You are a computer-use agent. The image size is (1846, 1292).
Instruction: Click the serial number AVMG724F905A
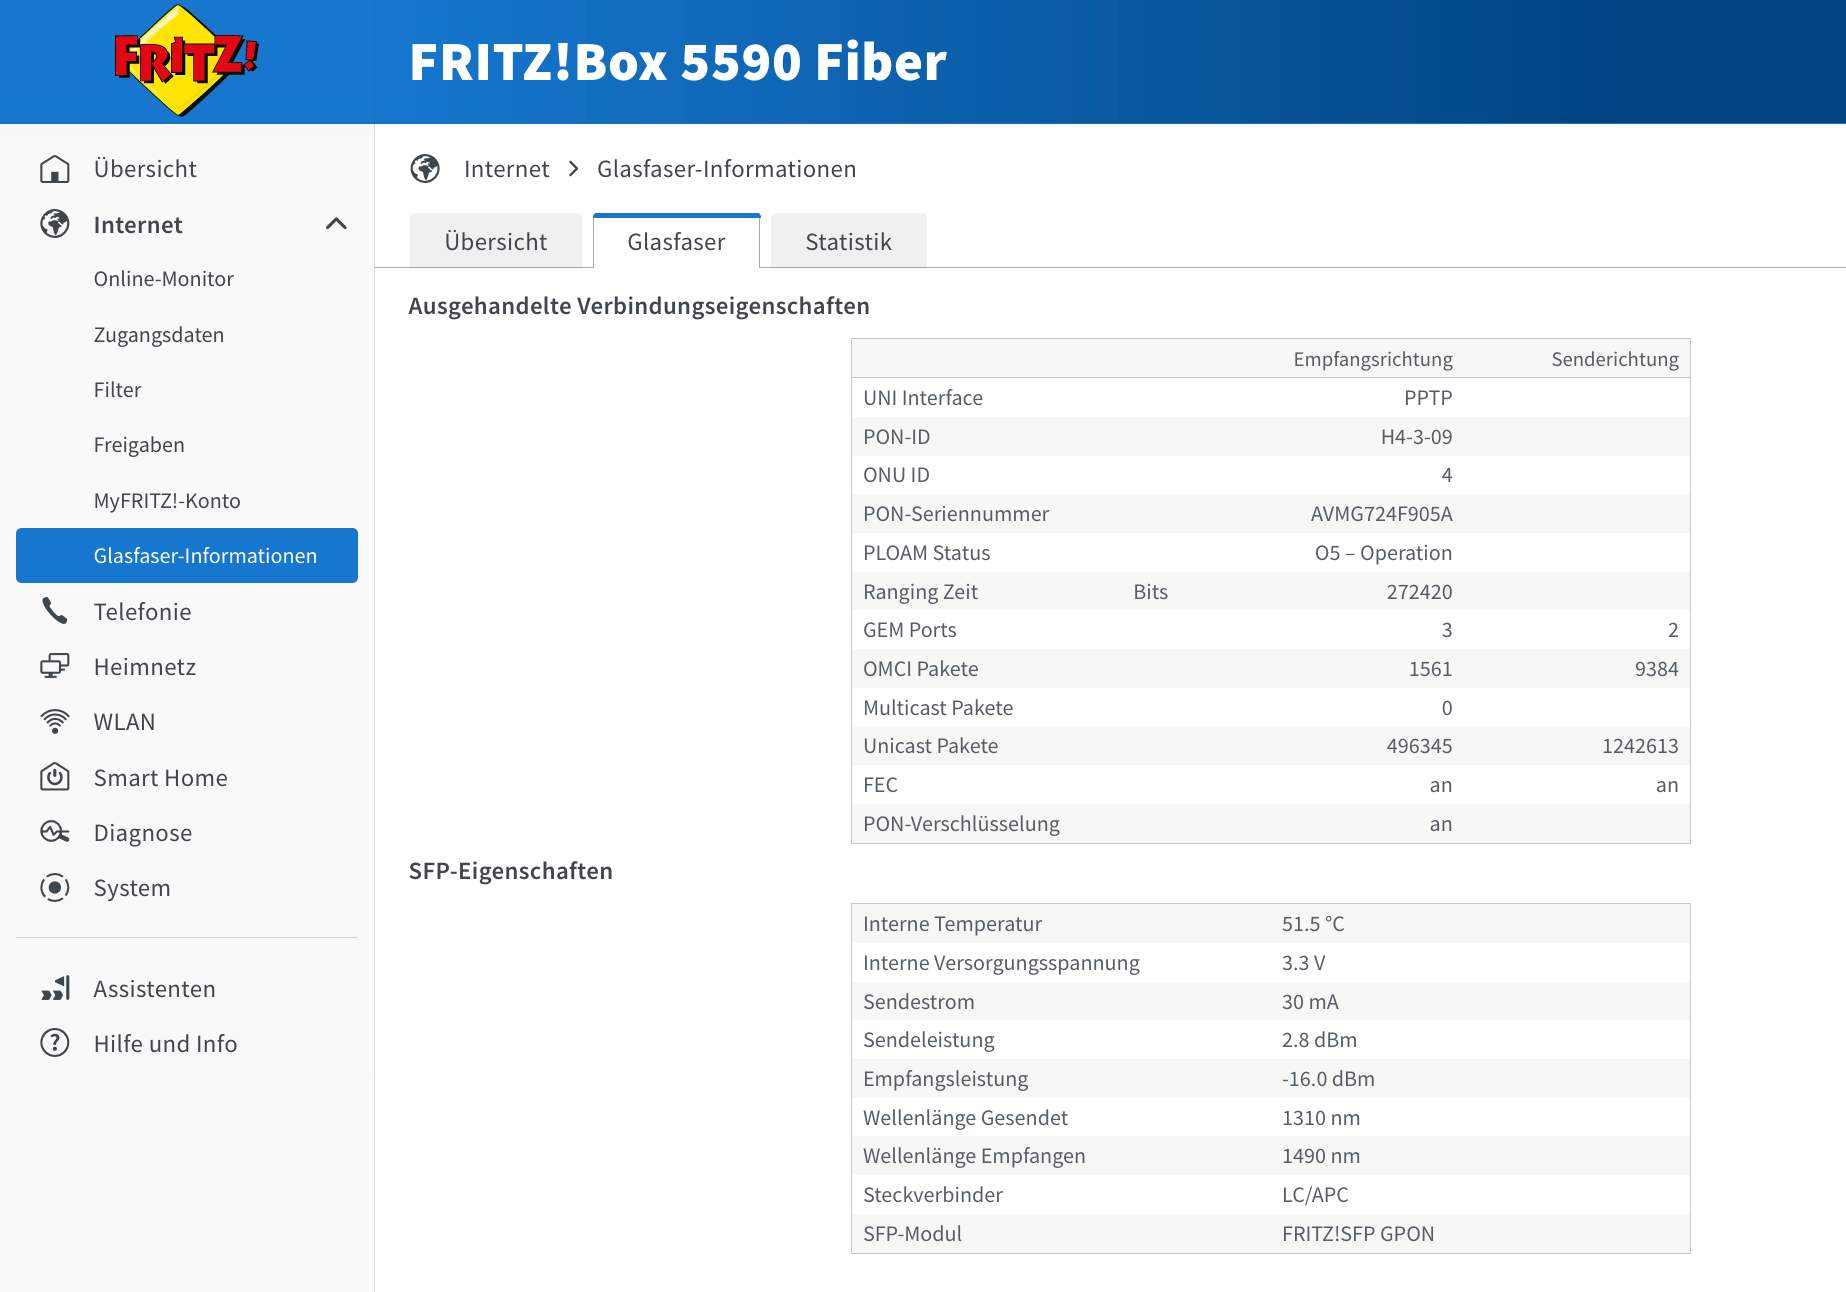(1382, 514)
